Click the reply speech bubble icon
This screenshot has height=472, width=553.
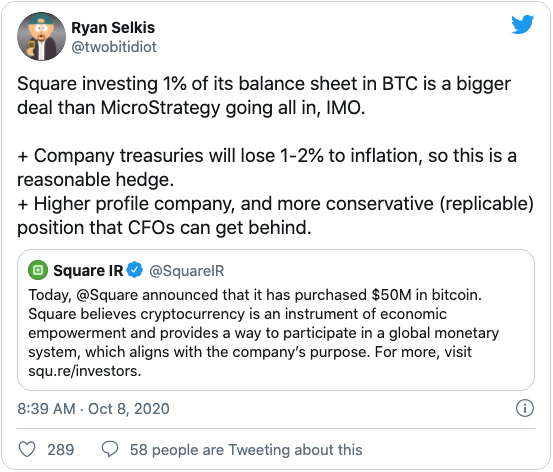coord(110,449)
